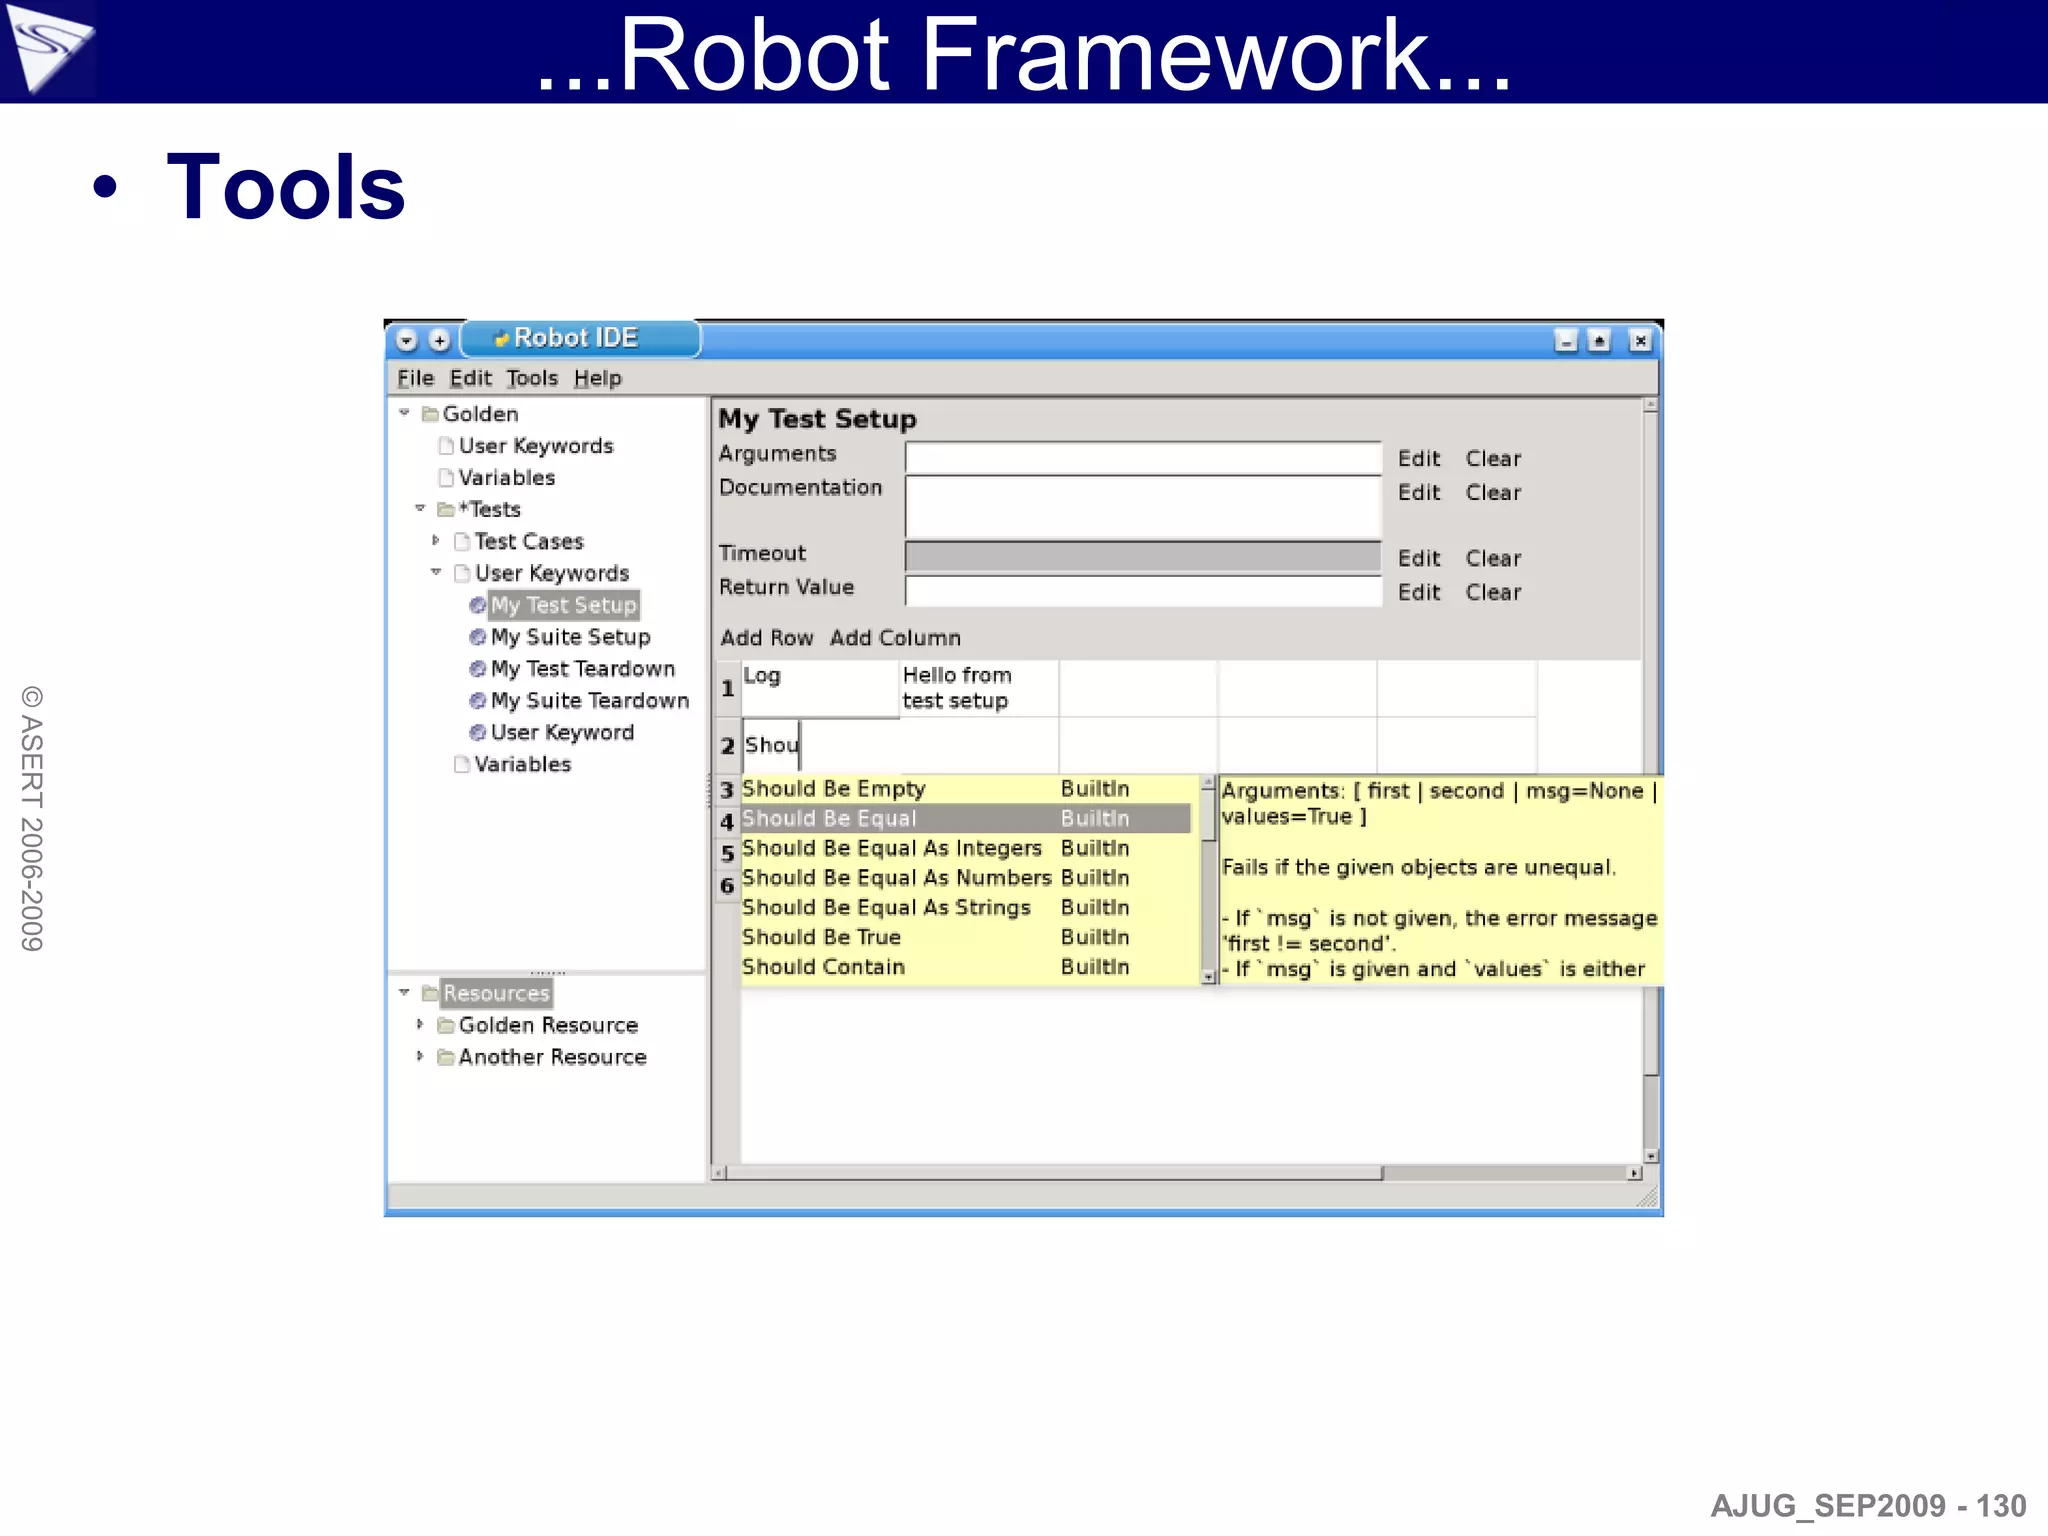The height and width of the screenshot is (1536, 2048).
Task: Click Edit for Arguments
Action: tap(1419, 458)
